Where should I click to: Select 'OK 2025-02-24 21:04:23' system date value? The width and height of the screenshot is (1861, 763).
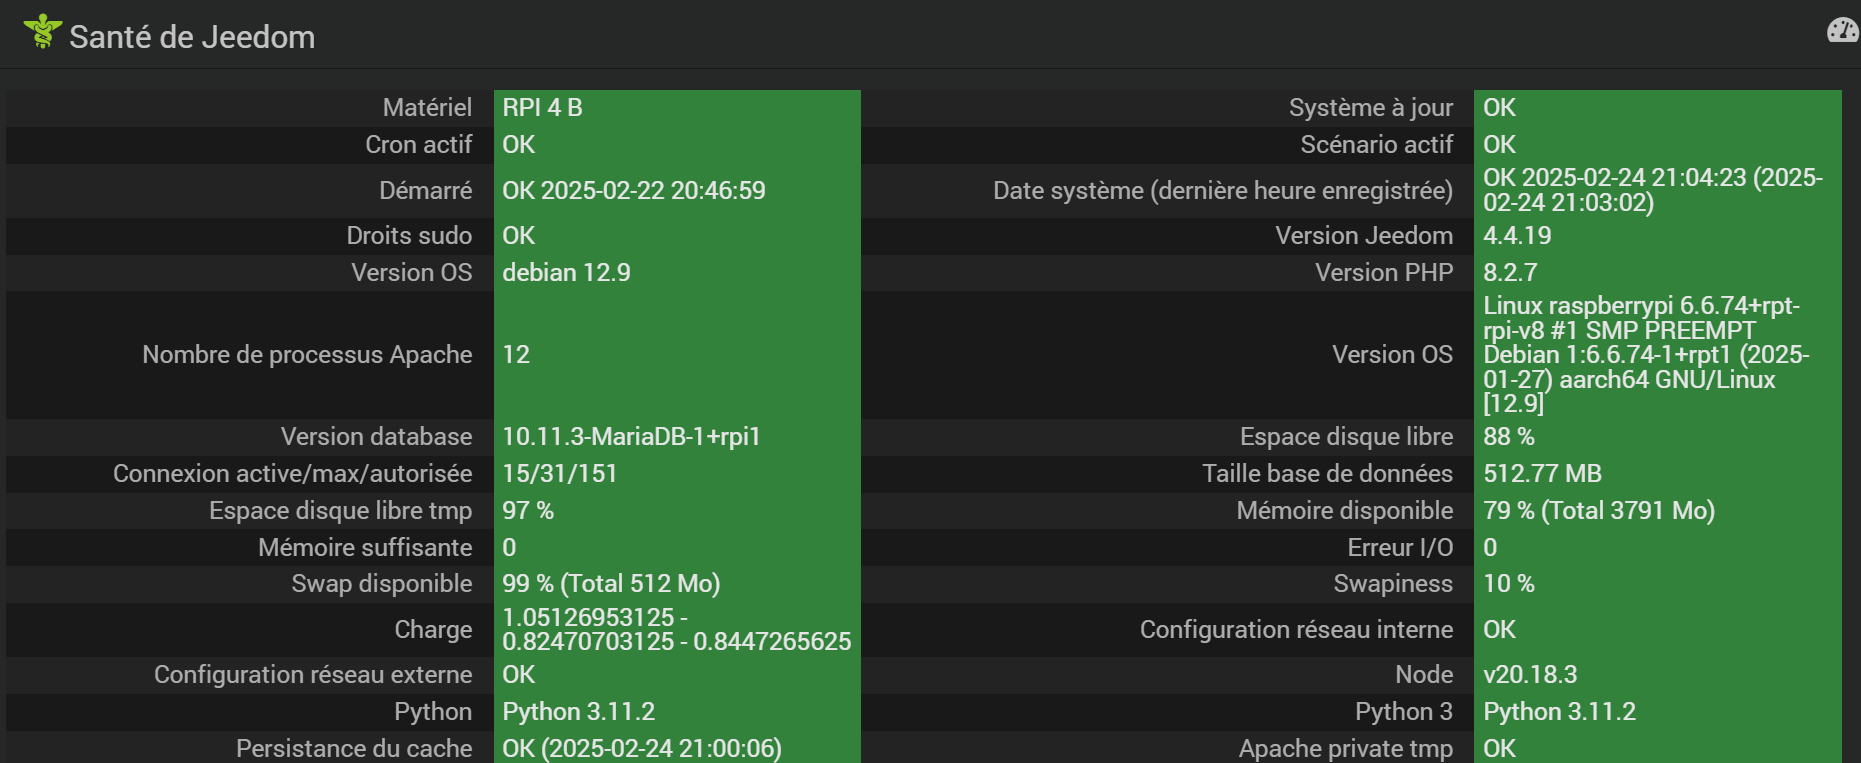click(x=1653, y=190)
